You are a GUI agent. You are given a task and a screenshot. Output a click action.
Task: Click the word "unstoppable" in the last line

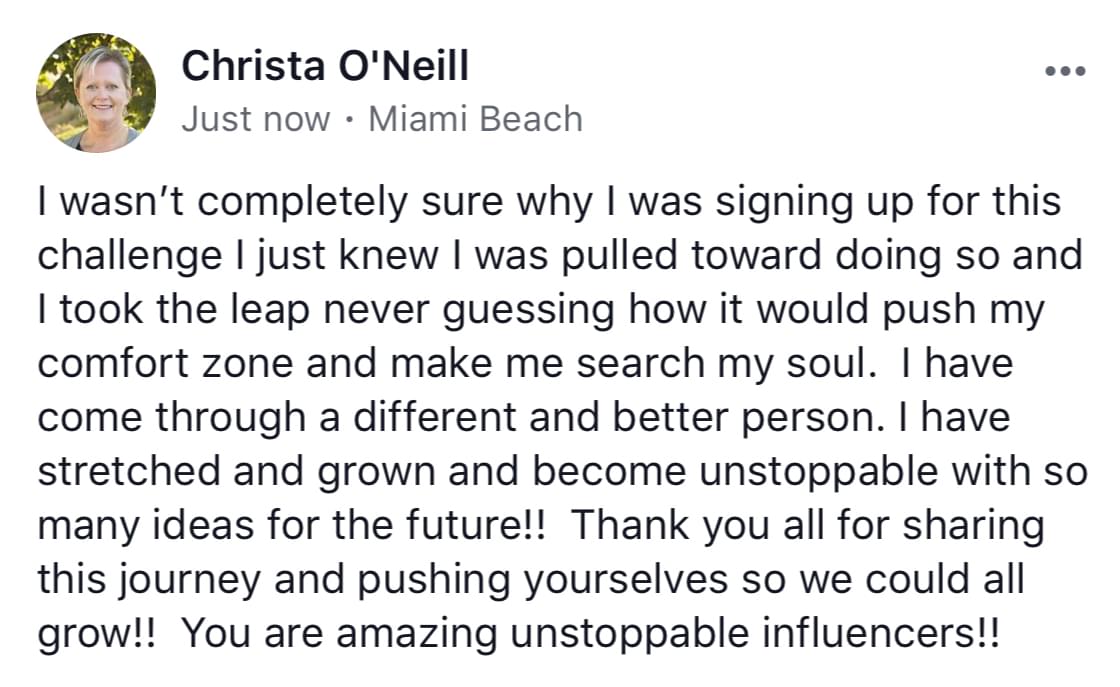(x=650, y=634)
